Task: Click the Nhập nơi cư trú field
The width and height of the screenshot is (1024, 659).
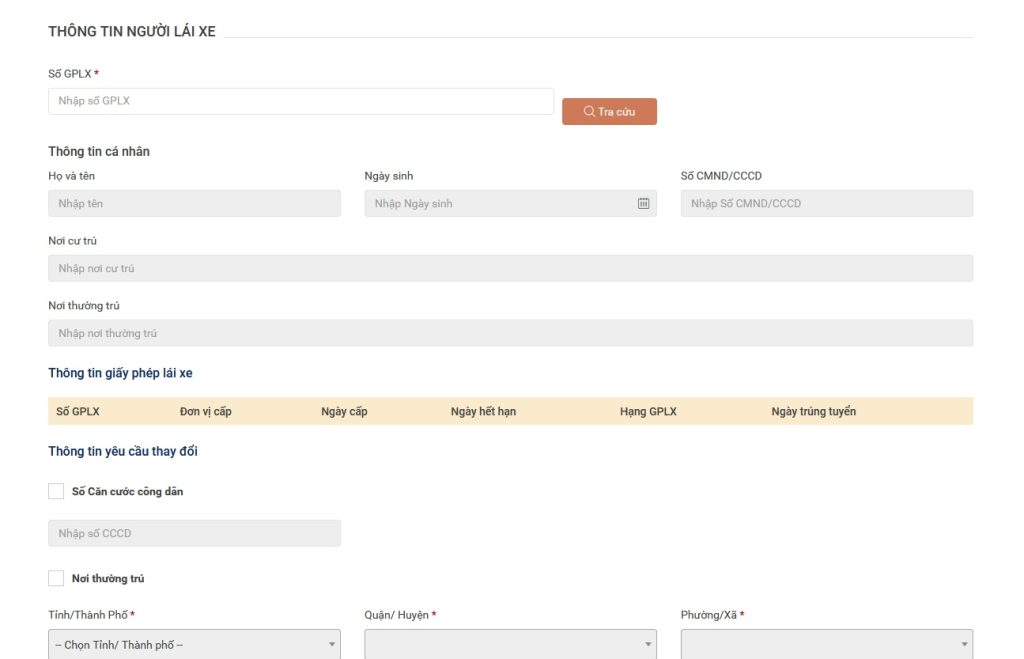Action: coord(510,268)
